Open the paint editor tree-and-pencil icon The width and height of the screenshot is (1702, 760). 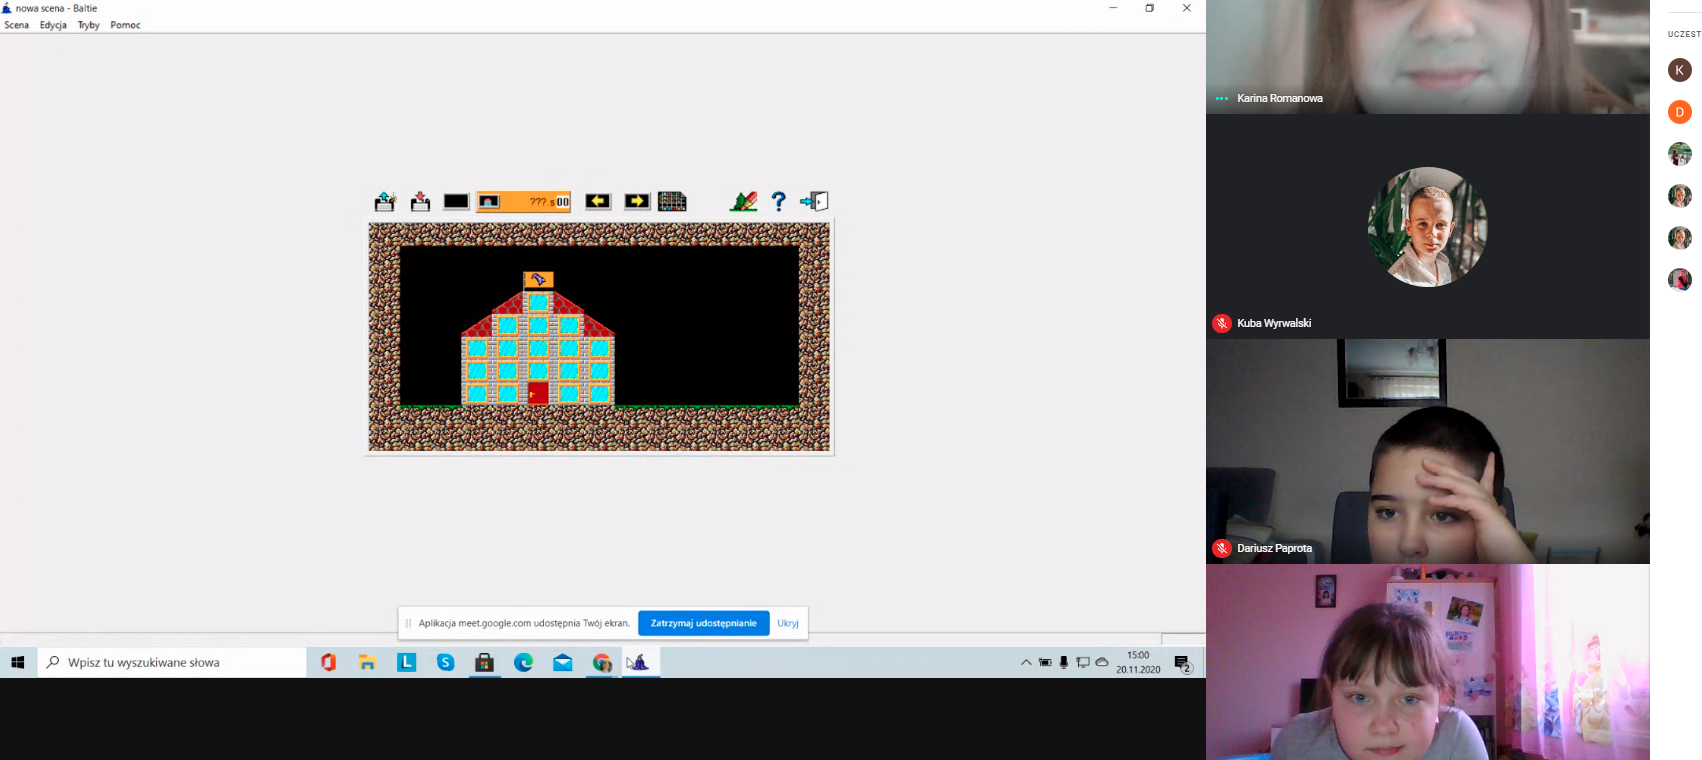click(x=743, y=201)
